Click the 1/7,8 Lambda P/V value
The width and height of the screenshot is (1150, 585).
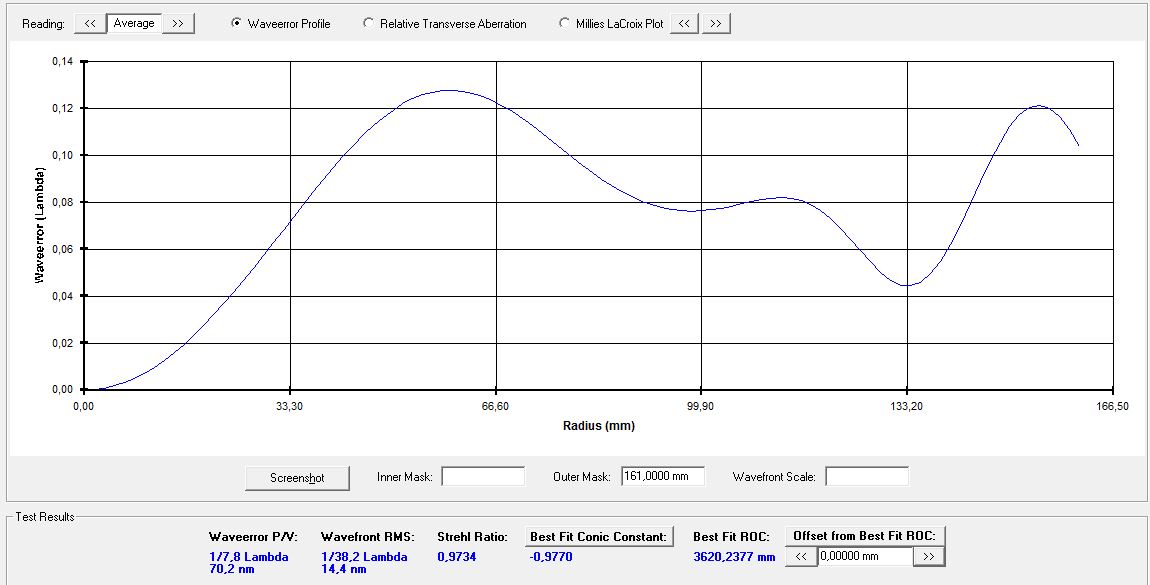click(249, 556)
